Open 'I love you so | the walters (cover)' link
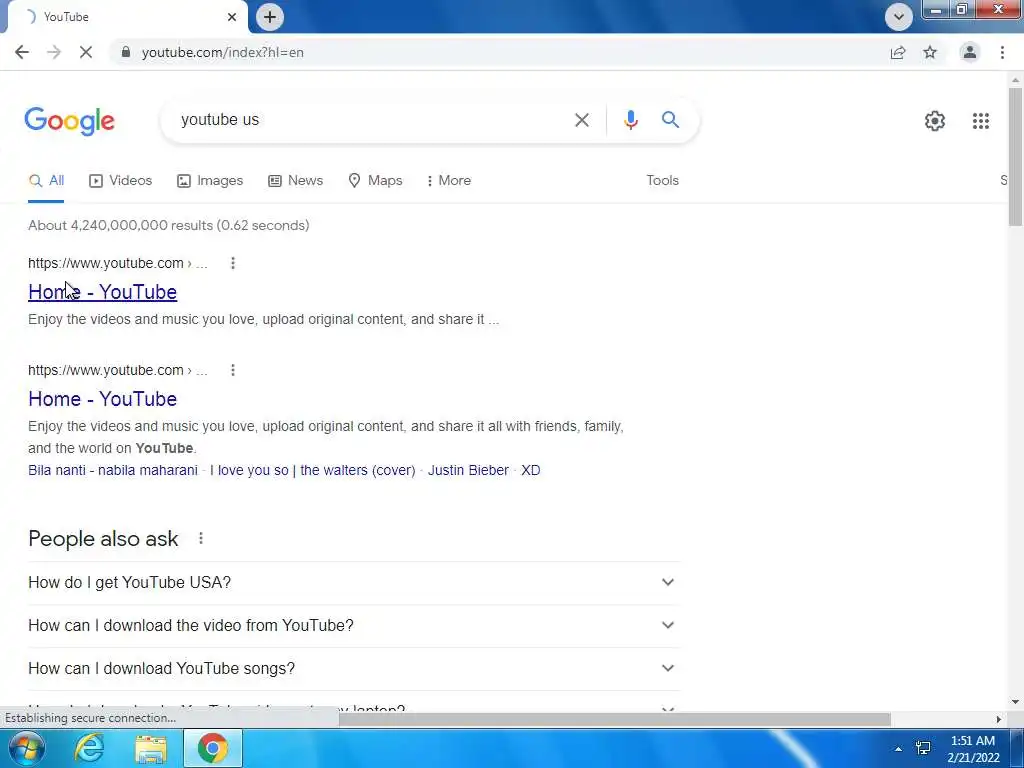Image resolution: width=1024 pixels, height=768 pixels. point(312,470)
